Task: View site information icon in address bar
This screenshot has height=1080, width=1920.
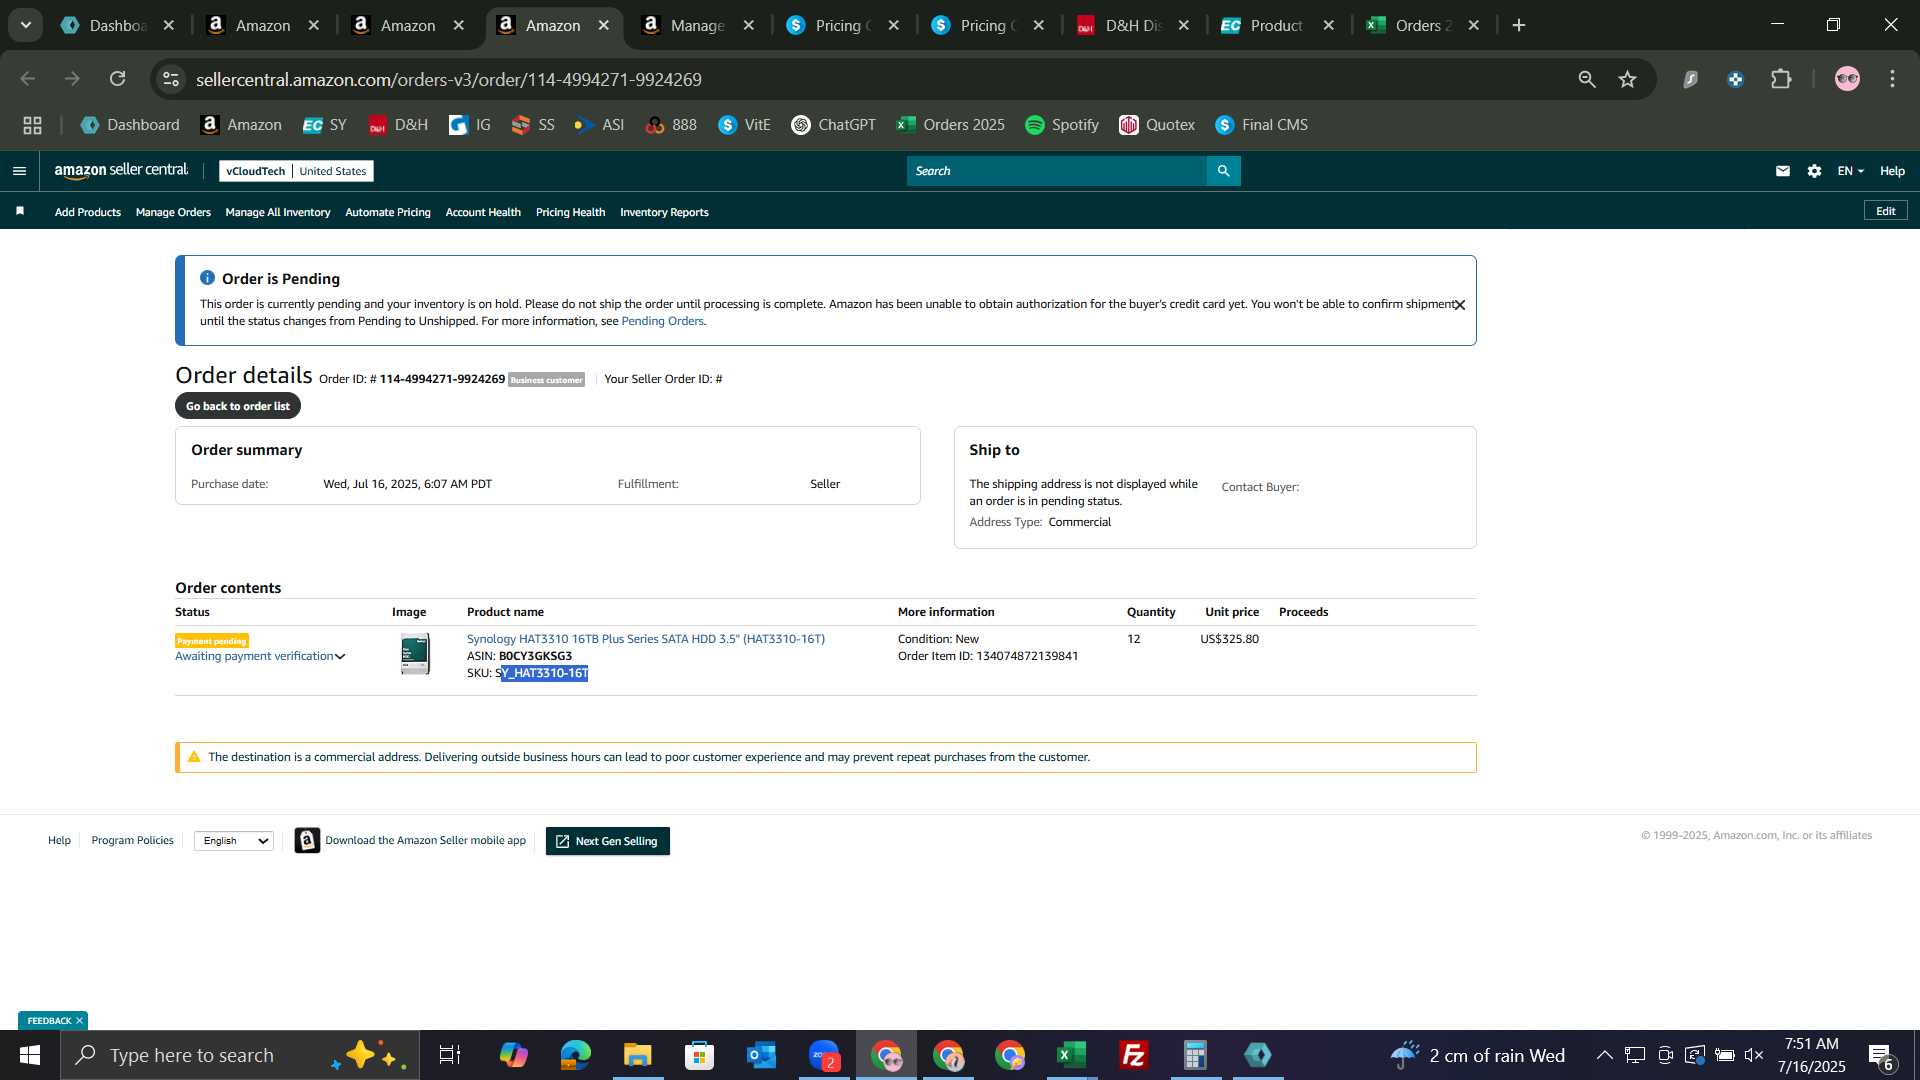Action: (x=171, y=79)
